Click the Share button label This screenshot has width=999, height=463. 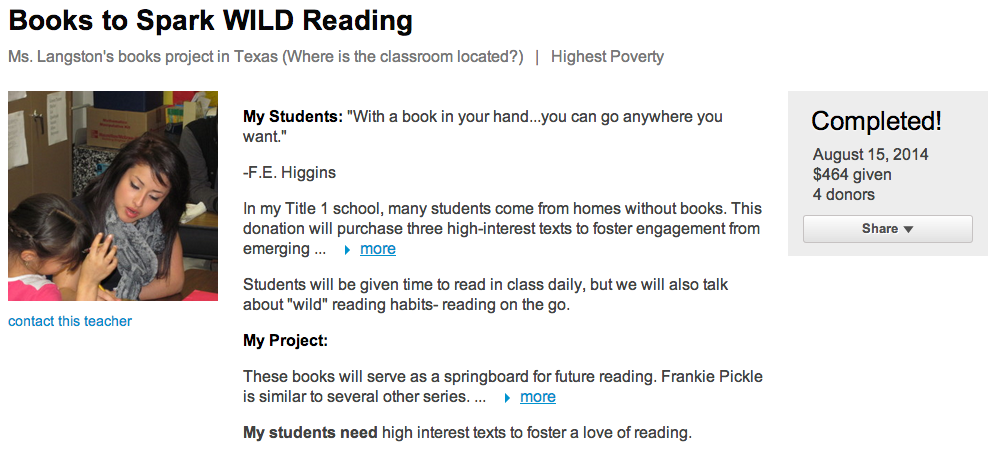click(x=879, y=229)
